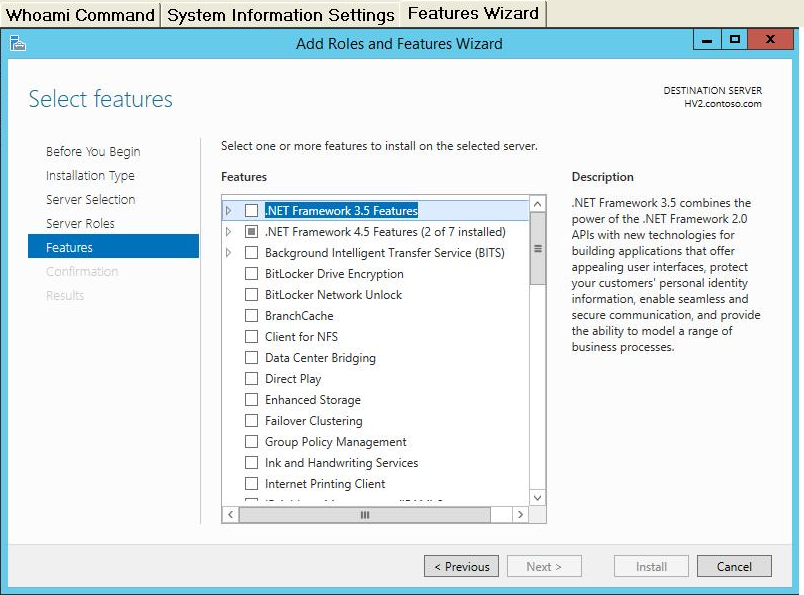Click the horizontal scroll left arrow
Screen dimensions: 804x595
(231, 514)
